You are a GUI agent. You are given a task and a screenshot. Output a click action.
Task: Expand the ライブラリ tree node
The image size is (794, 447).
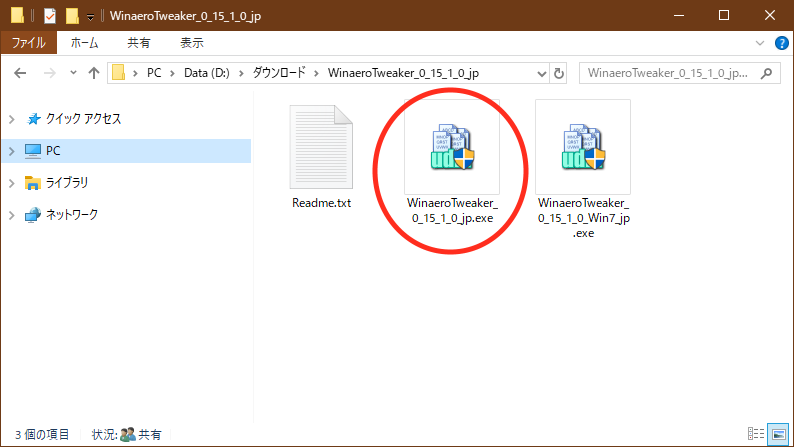click(11, 183)
